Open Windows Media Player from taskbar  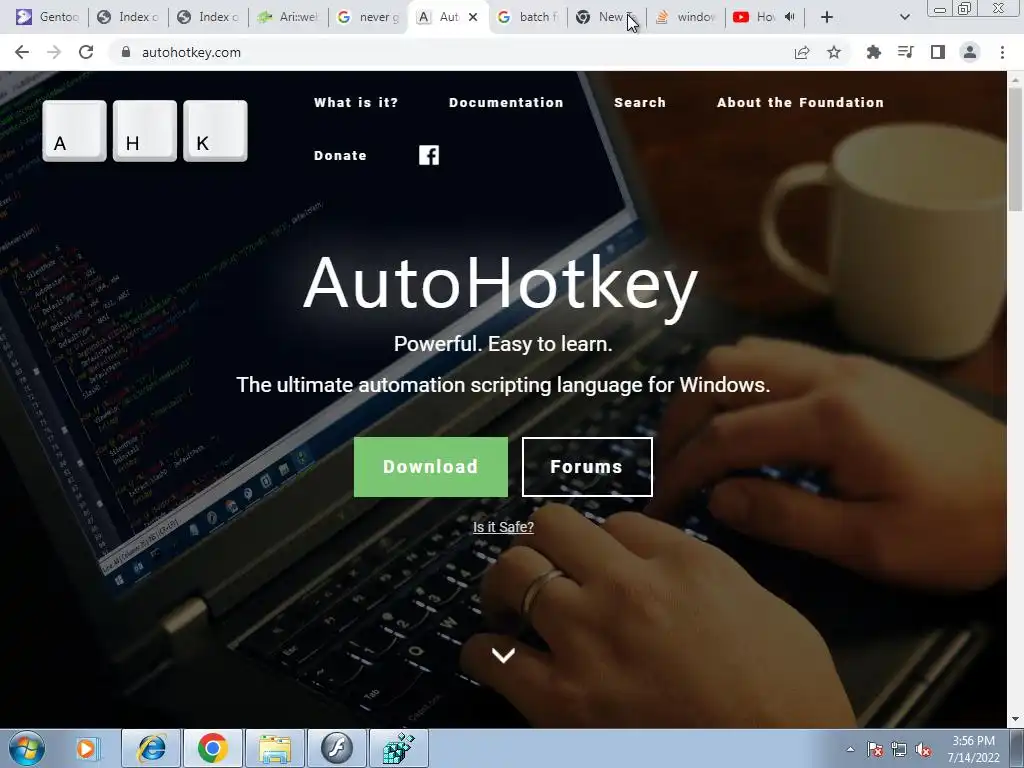click(x=86, y=748)
